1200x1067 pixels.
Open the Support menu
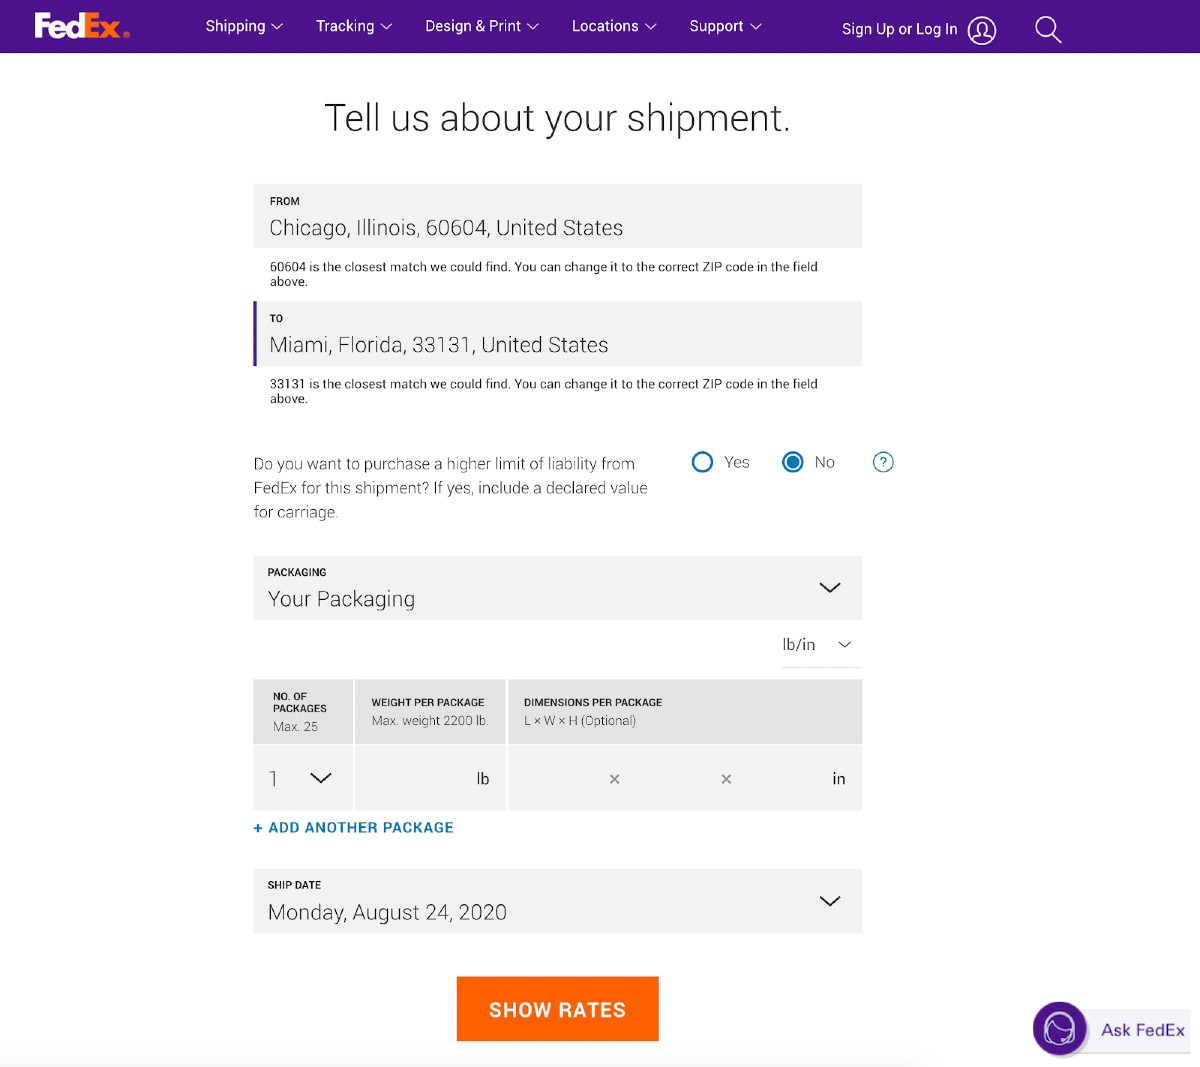click(x=725, y=26)
